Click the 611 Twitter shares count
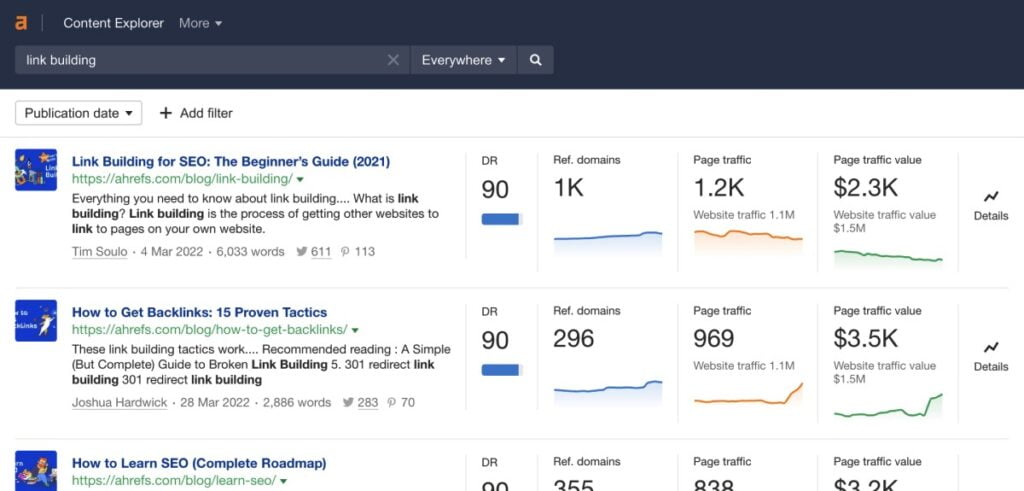This screenshot has width=1024, height=491. [321, 251]
